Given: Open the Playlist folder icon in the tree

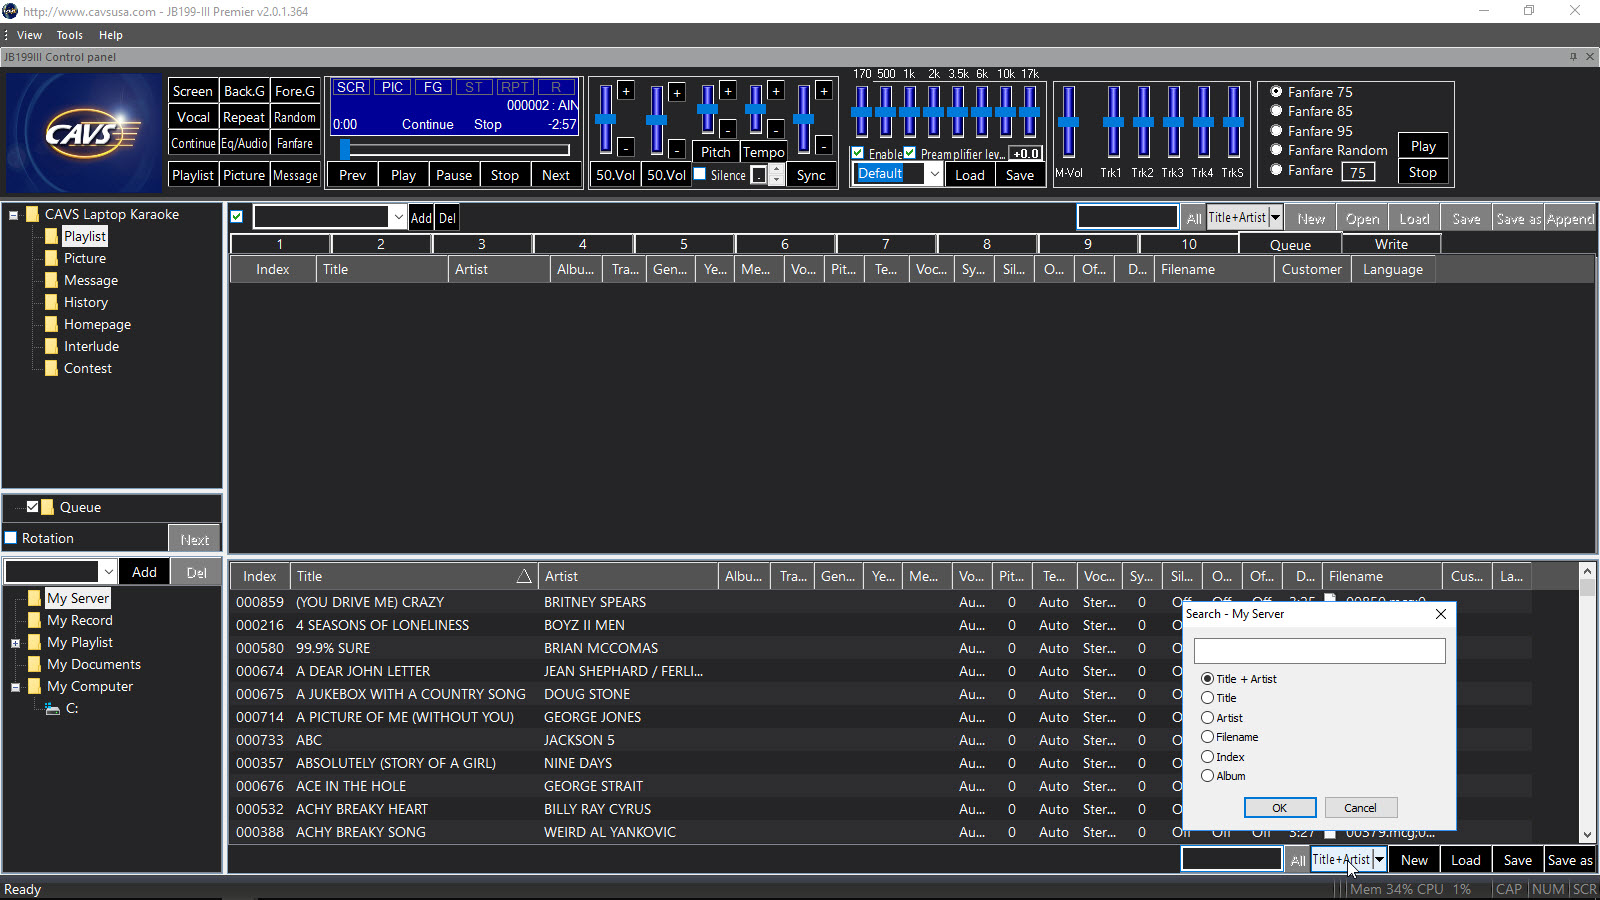Looking at the screenshot, I should 52,236.
